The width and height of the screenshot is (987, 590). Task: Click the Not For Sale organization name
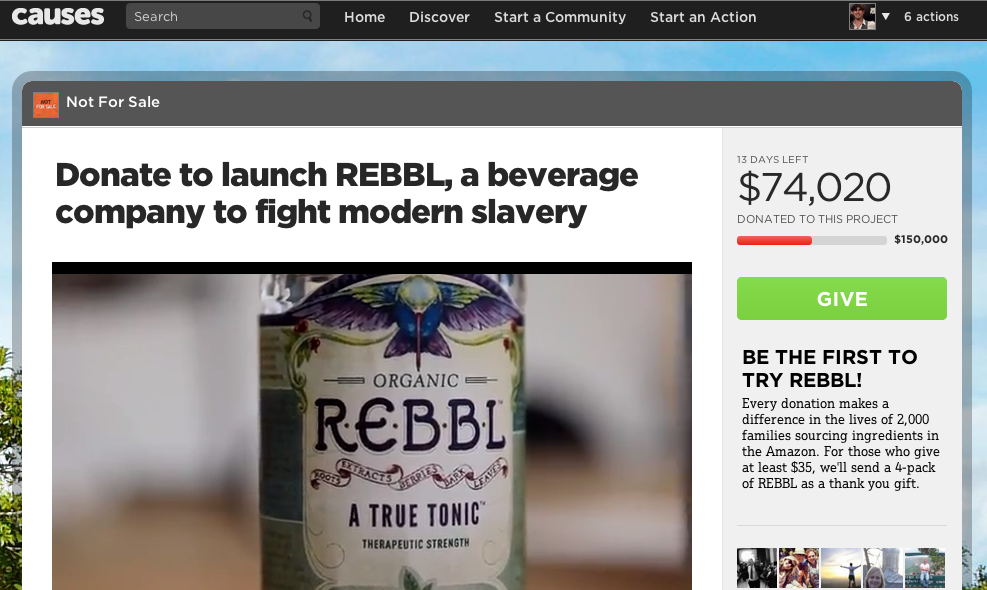pos(113,102)
